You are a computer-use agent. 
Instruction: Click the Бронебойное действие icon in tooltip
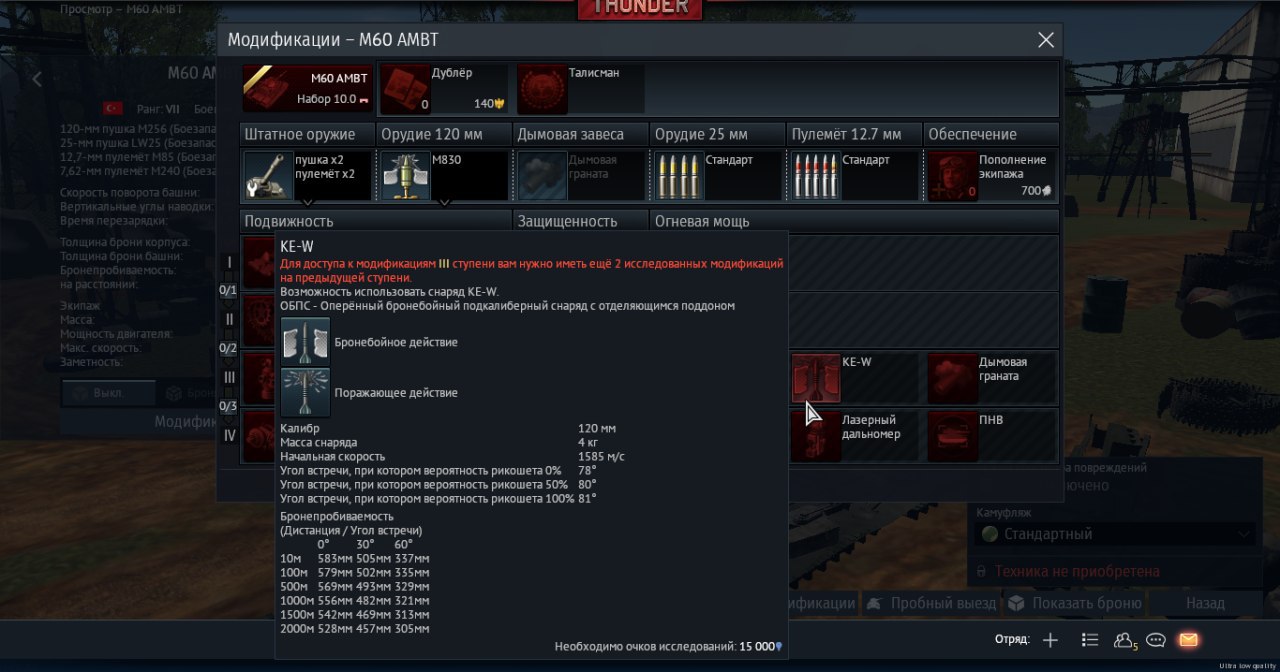(305, 341)
